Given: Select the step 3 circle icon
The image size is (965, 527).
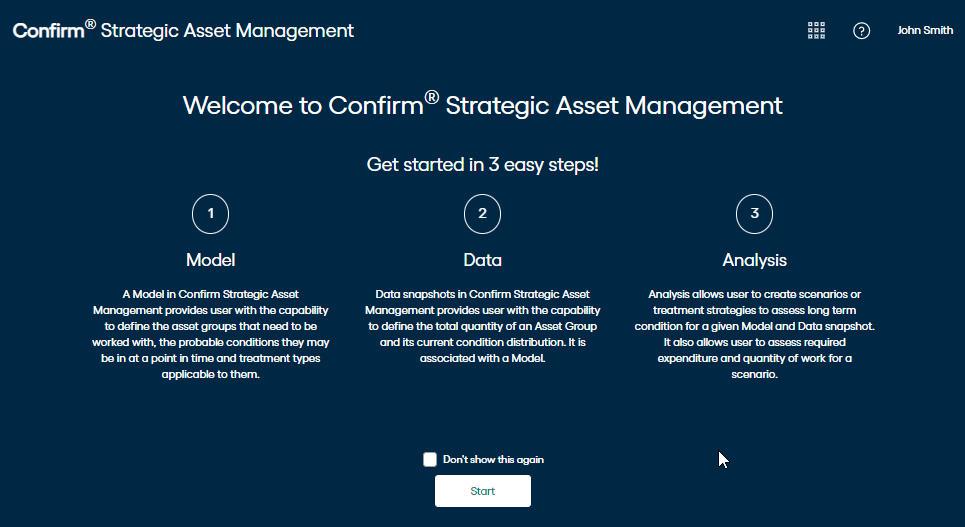Looking at the screenshot, I should (x=755, y=214).
